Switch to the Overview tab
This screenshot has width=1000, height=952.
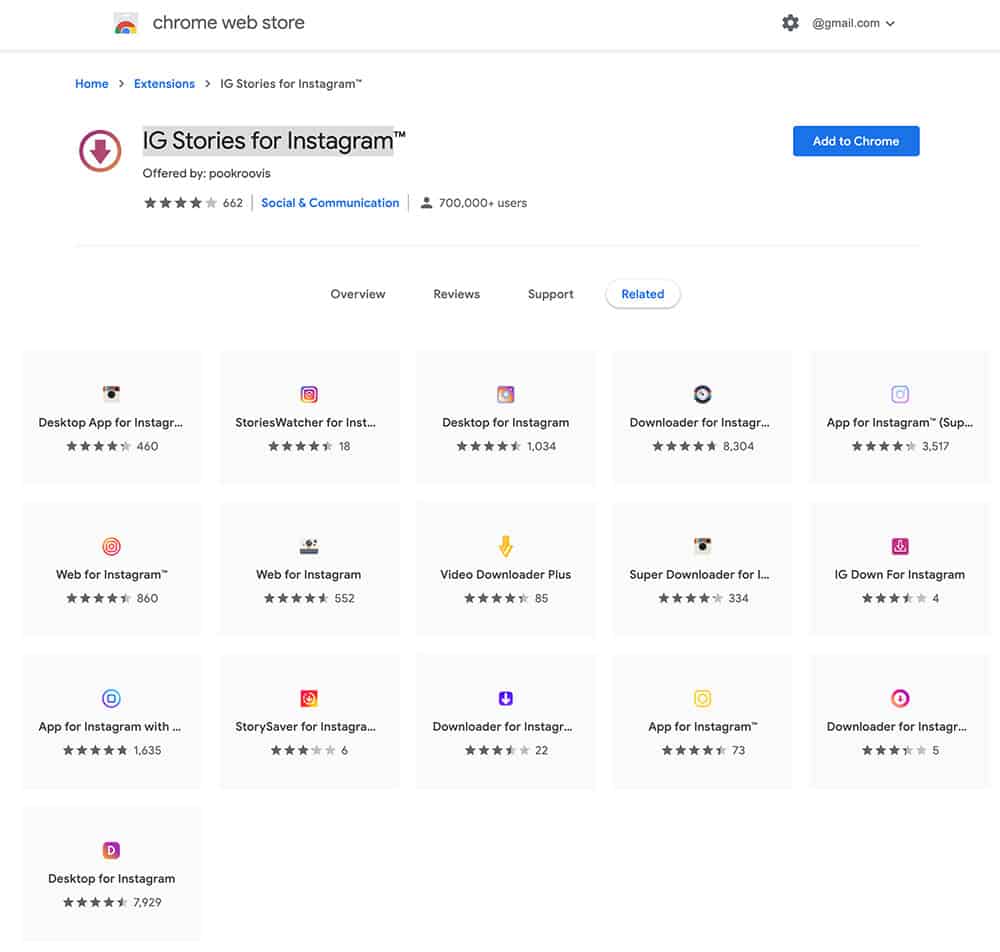click(x=358, y=294)
